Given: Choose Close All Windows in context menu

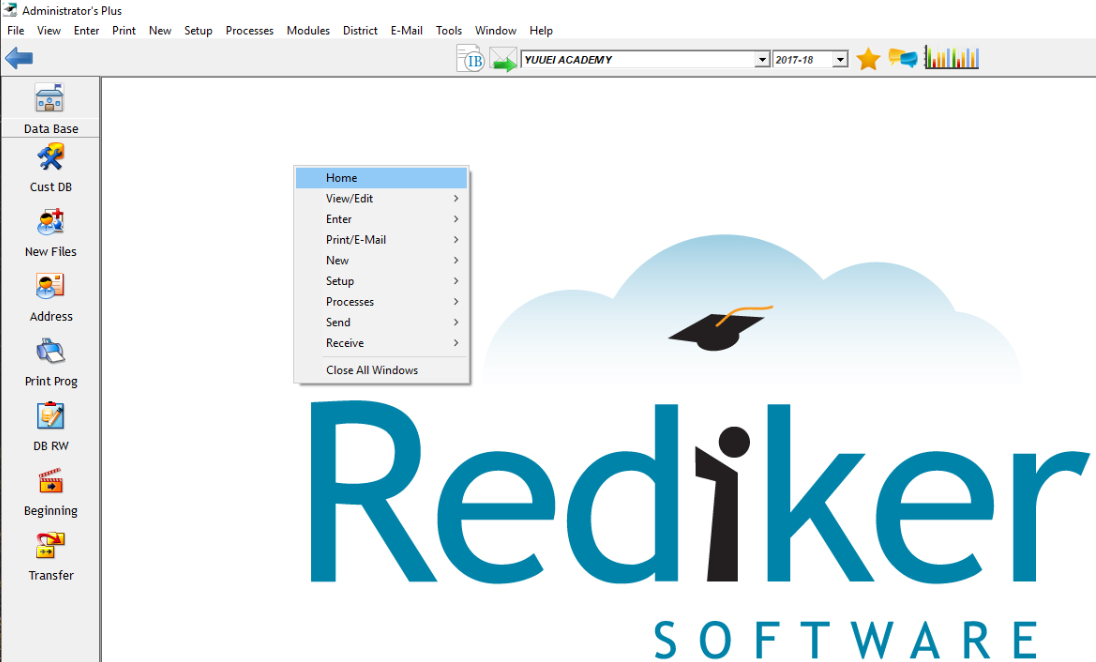Looking at the screenshot, I should [x=382, y=370].
